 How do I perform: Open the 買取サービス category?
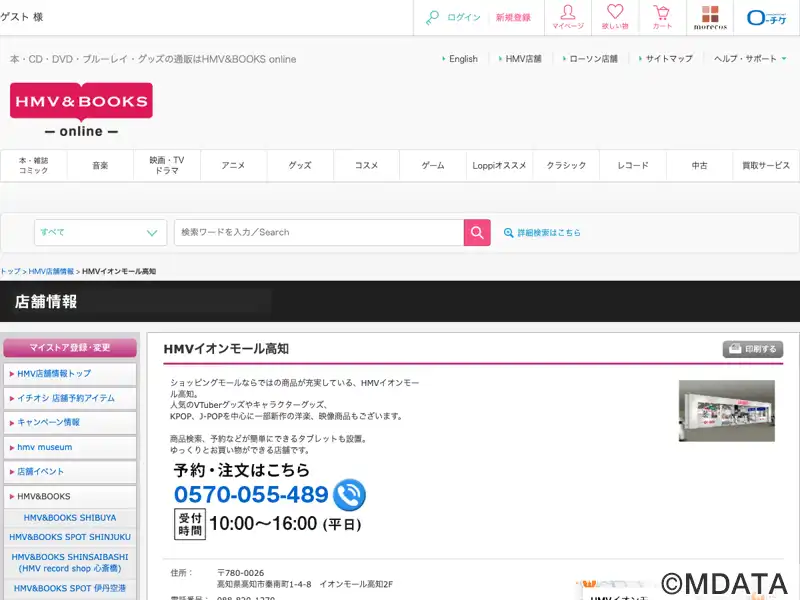point(766,165)
